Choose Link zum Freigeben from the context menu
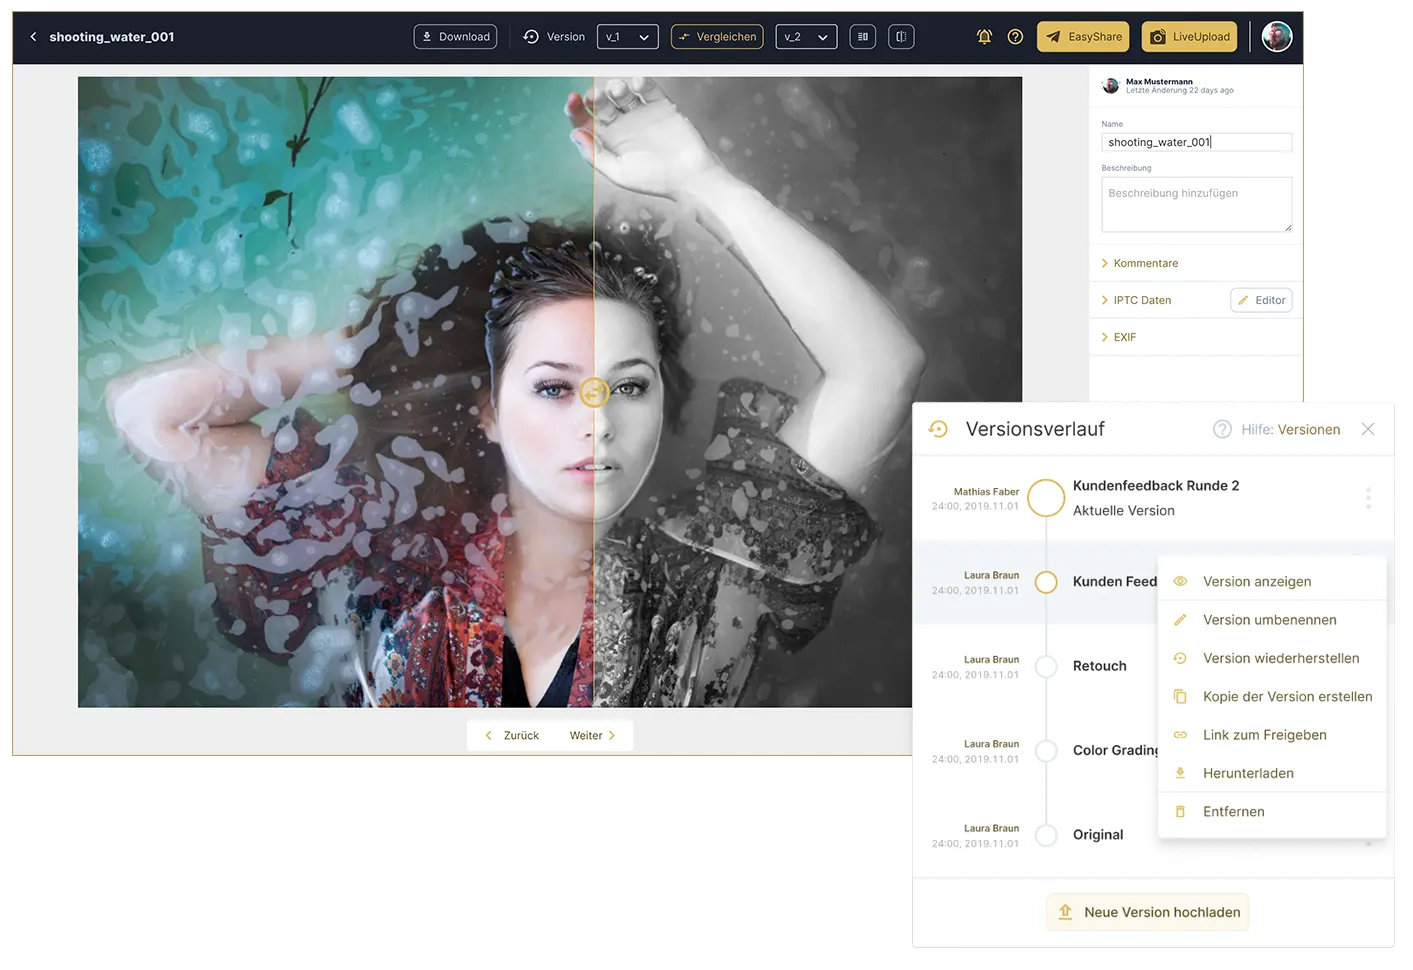 click(x=1265, y=734)
